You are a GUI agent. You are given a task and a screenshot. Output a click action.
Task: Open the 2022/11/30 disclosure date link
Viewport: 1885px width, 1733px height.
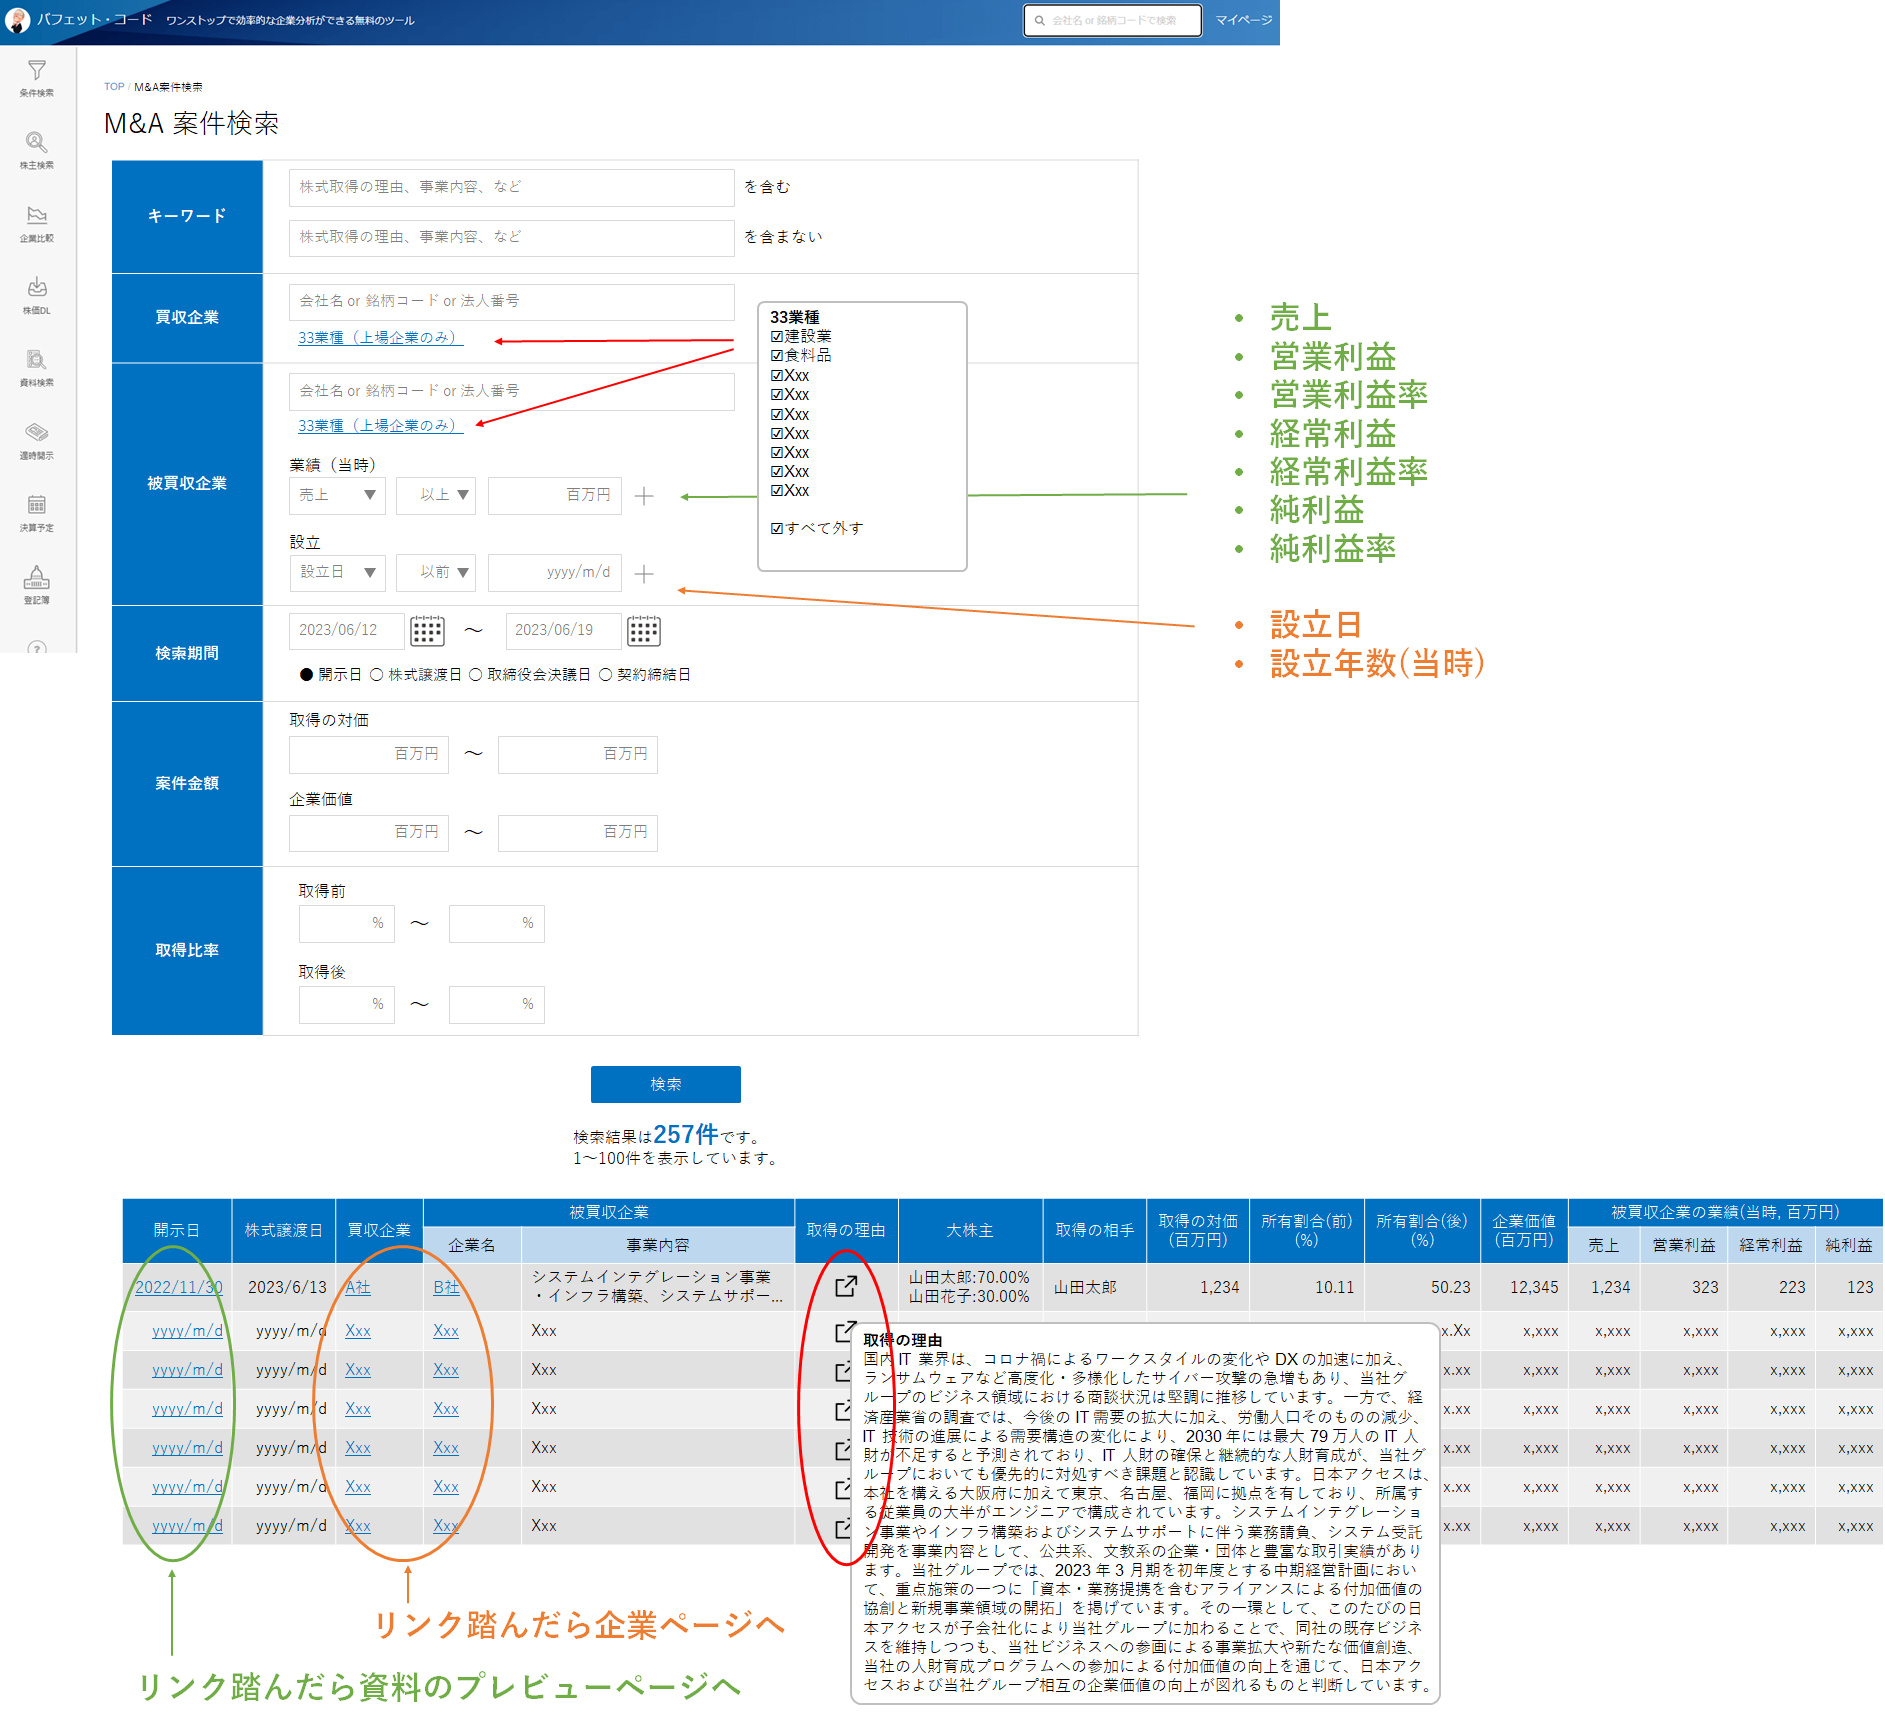pos(178,1287)
